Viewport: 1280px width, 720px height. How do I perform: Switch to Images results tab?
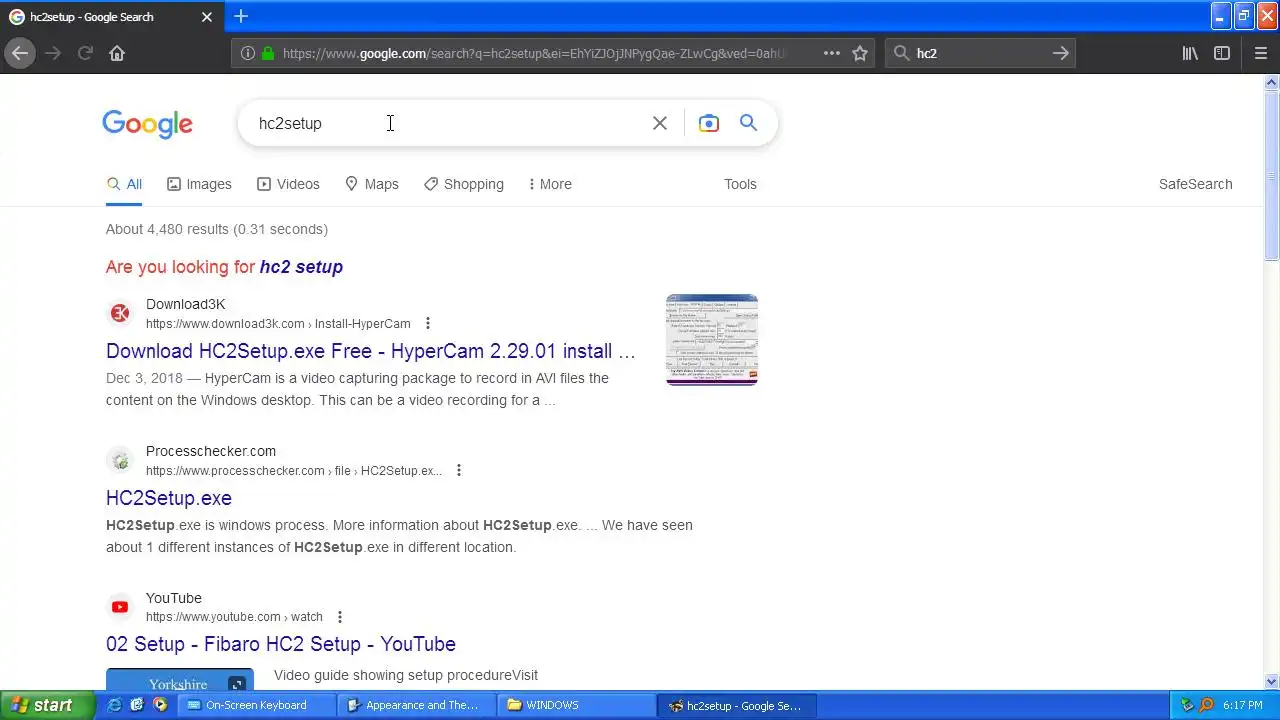[x=199, y=184]
